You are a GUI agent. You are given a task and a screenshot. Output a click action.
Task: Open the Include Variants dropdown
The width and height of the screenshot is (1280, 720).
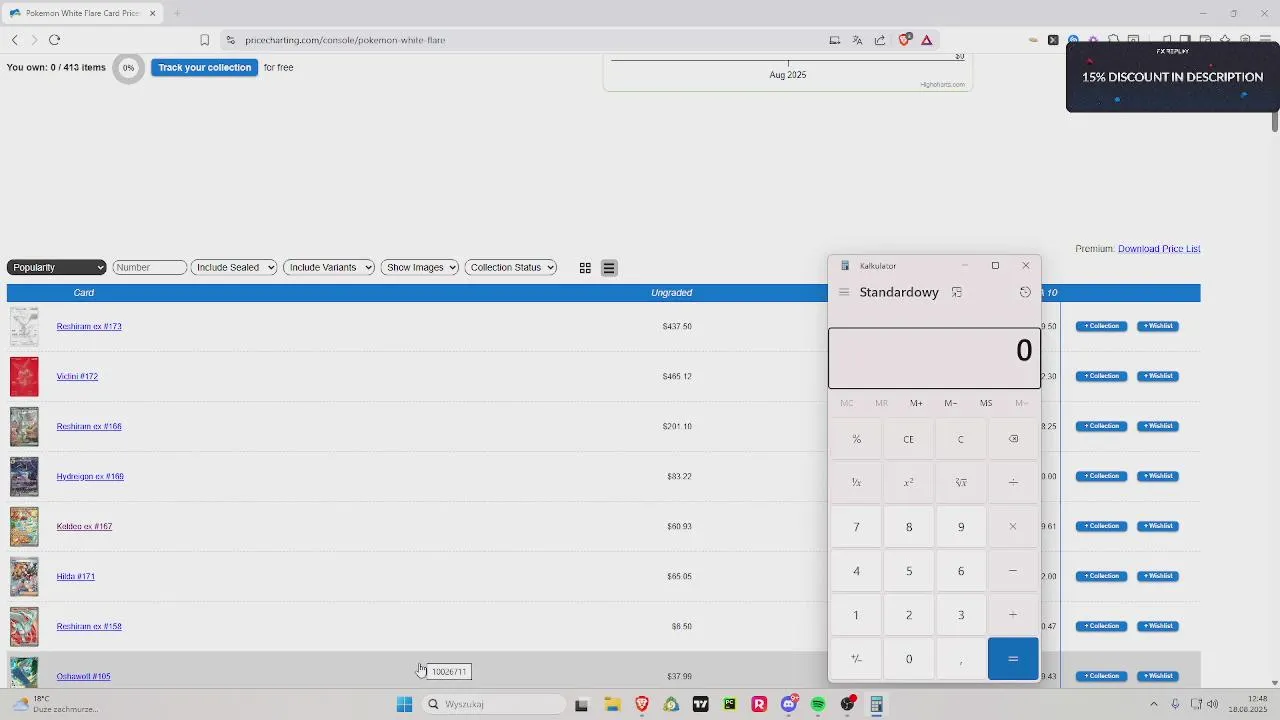coord(329,267)
